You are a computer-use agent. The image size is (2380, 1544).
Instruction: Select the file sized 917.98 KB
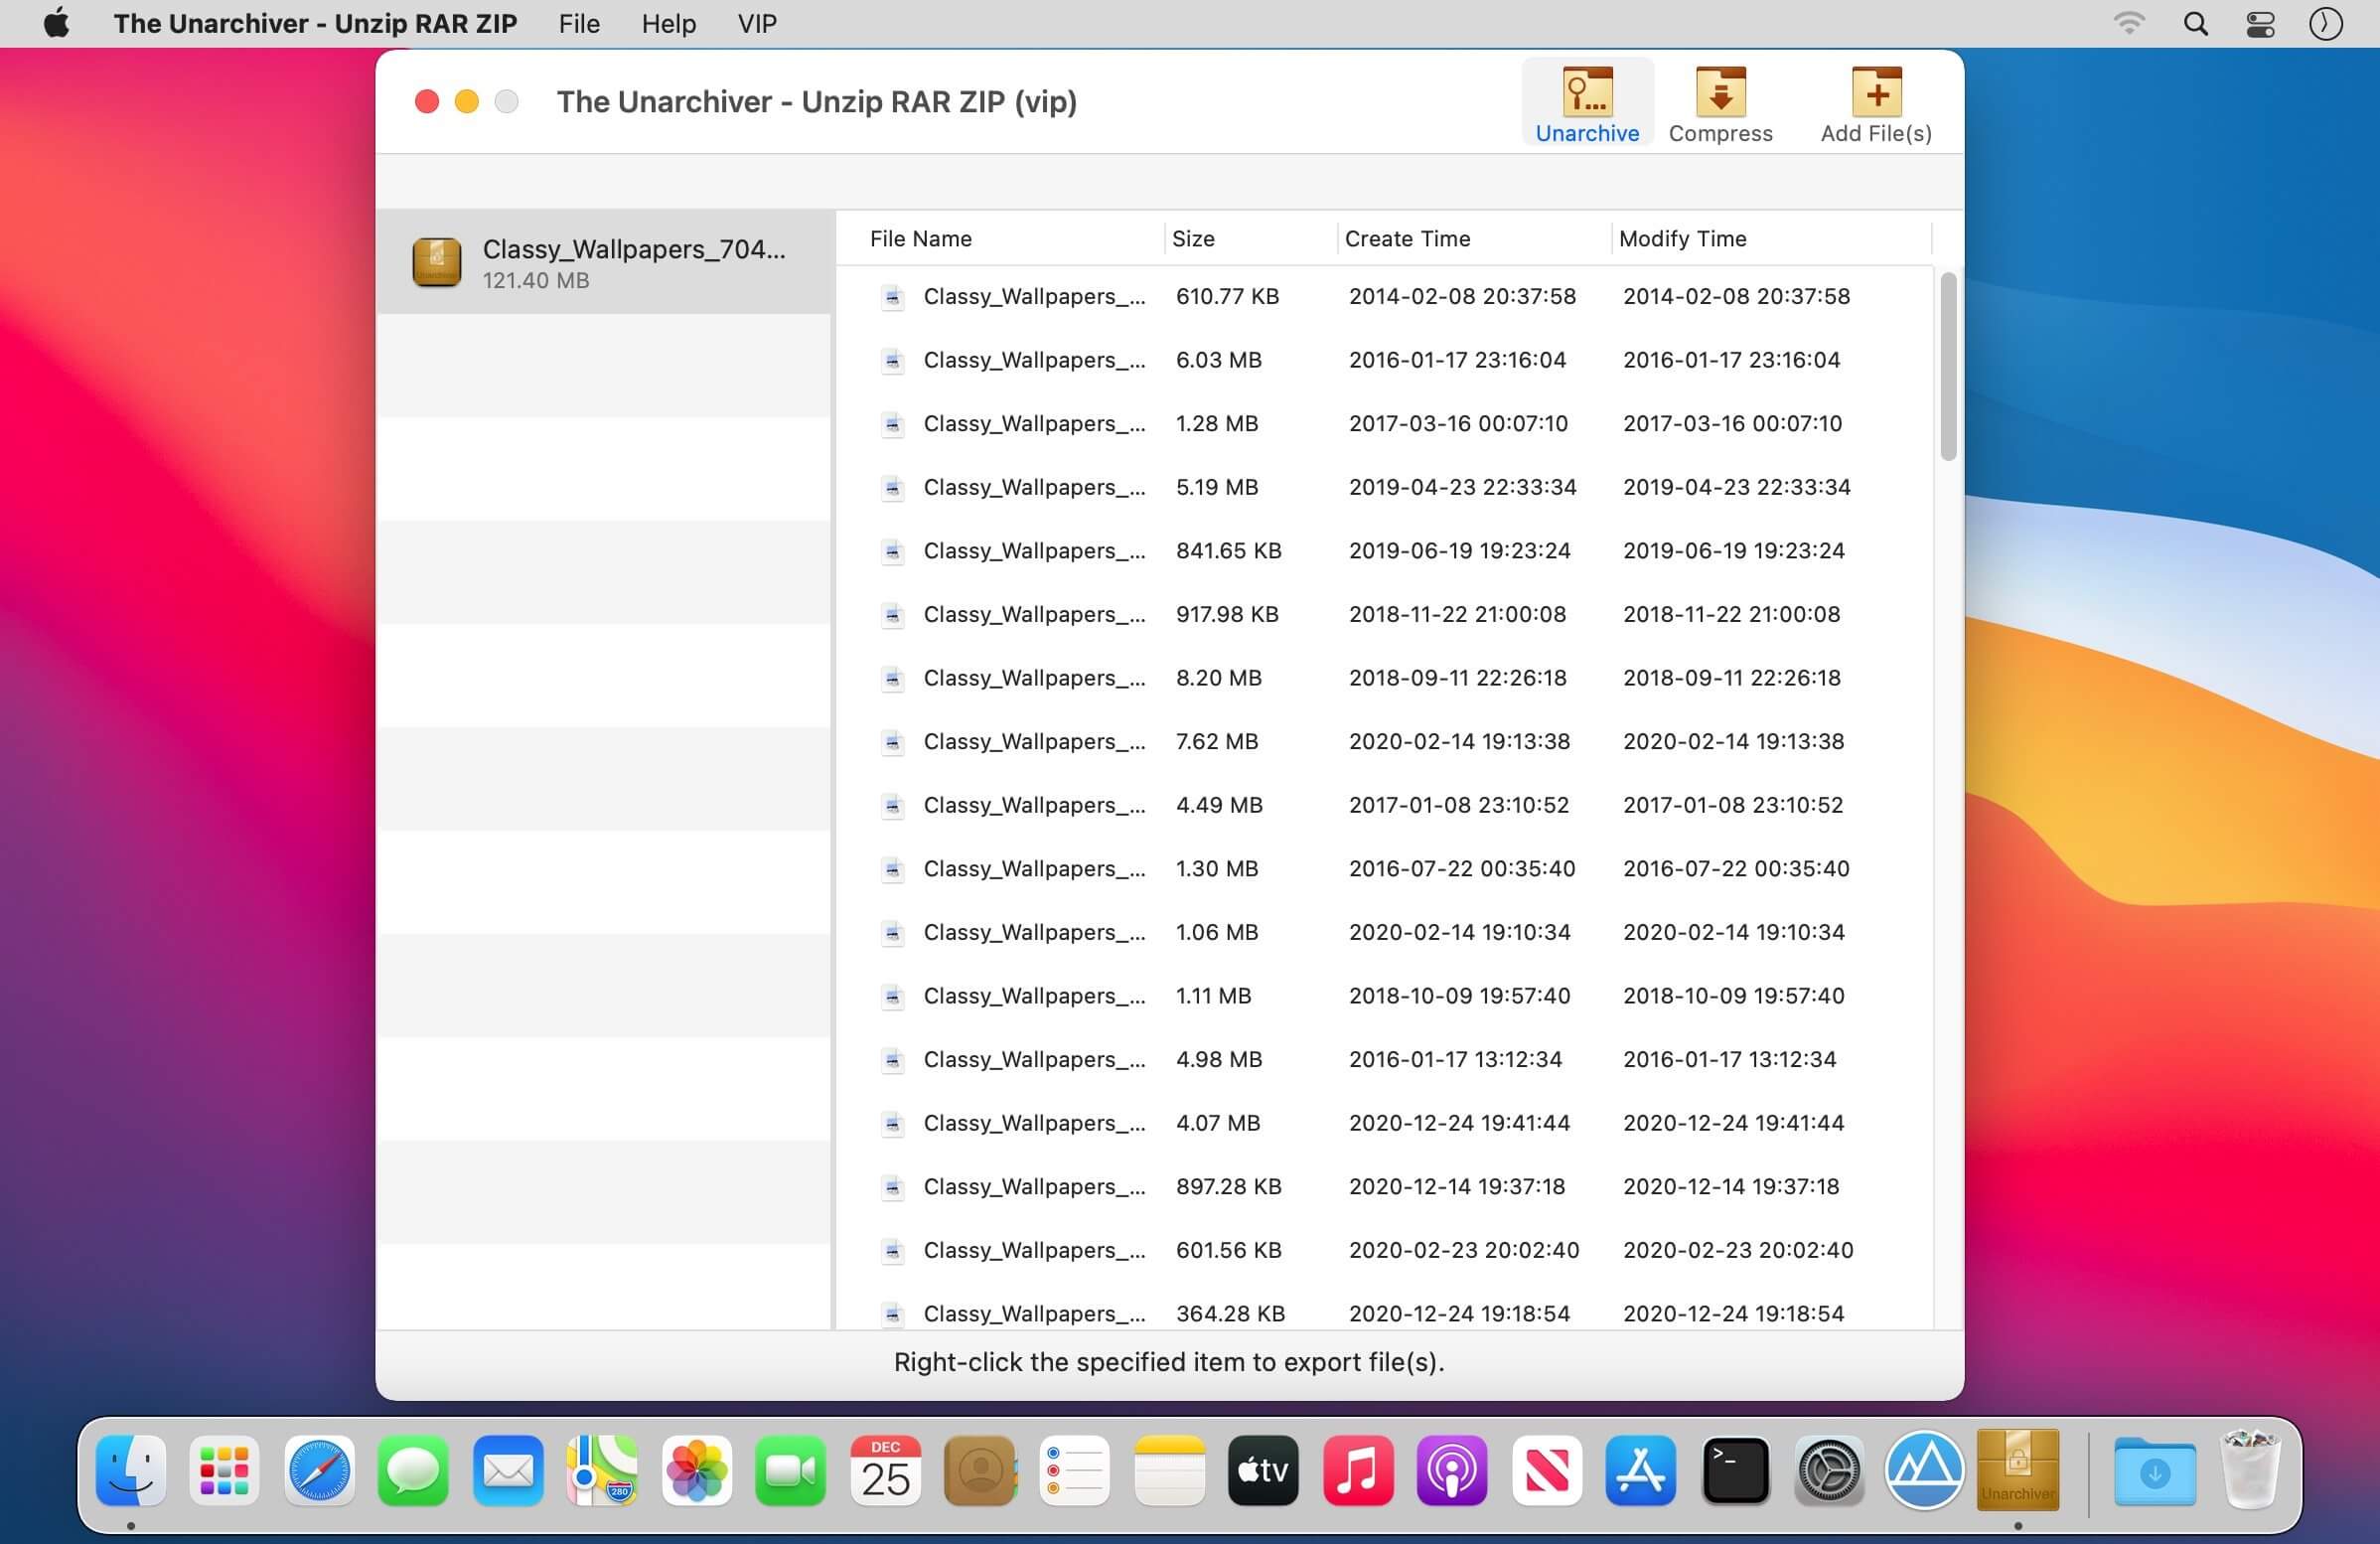(x=1384, y=615)
